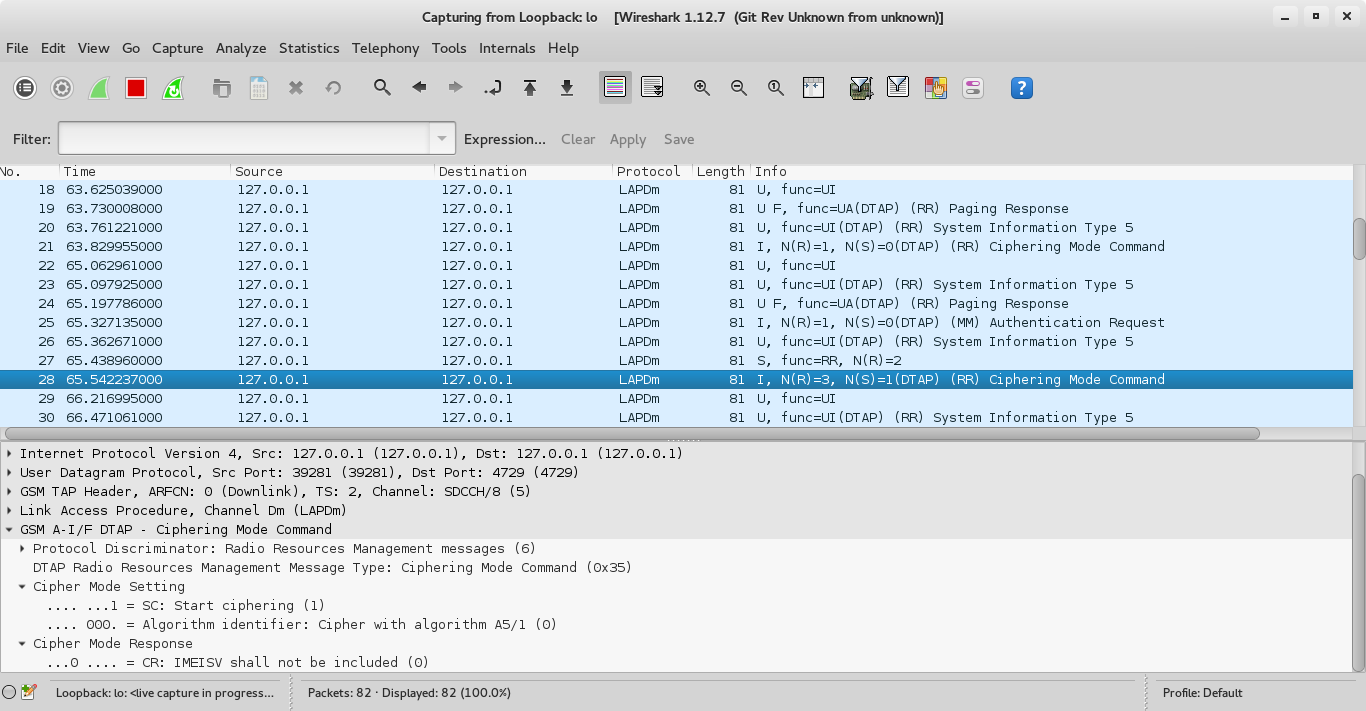The height and width of the screenshot is (711, 1366).
Task: Click the packet list vertical scrollbar thumb
Action: 1359,238
